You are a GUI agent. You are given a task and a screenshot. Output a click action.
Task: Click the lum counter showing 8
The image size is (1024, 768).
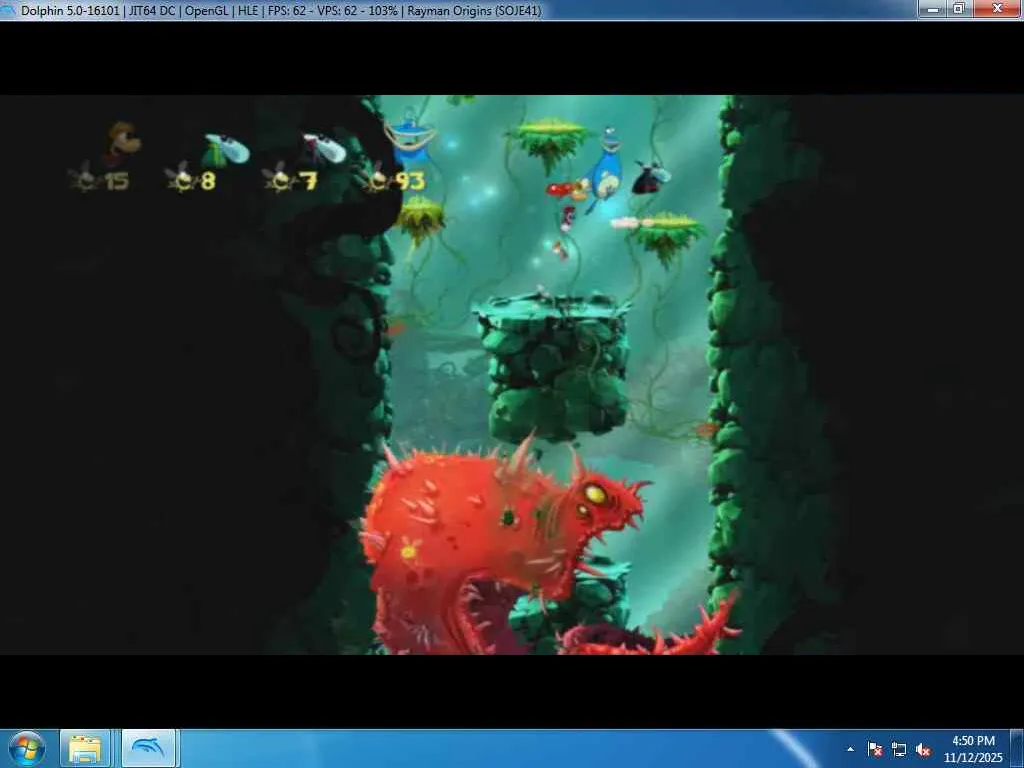click(x=191, y=180)
